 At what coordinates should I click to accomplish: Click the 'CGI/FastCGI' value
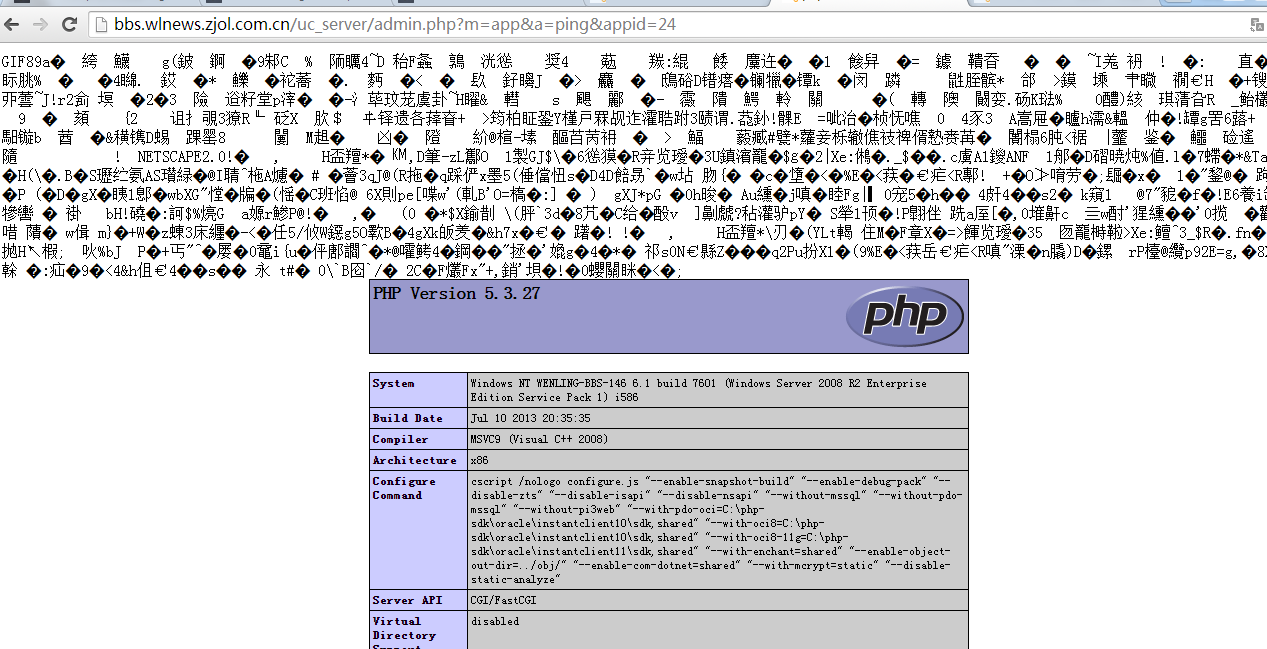point(503,600)
